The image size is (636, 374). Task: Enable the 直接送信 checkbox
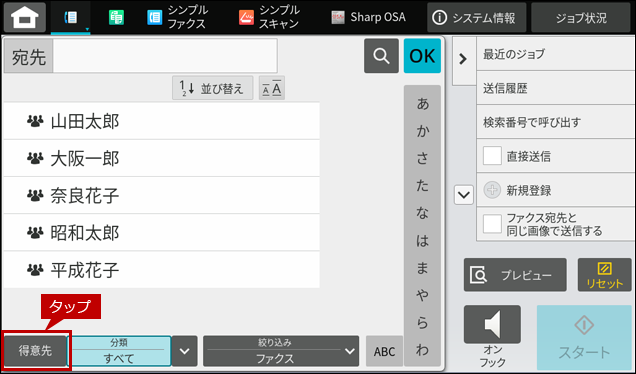click(x=492, y=156)
